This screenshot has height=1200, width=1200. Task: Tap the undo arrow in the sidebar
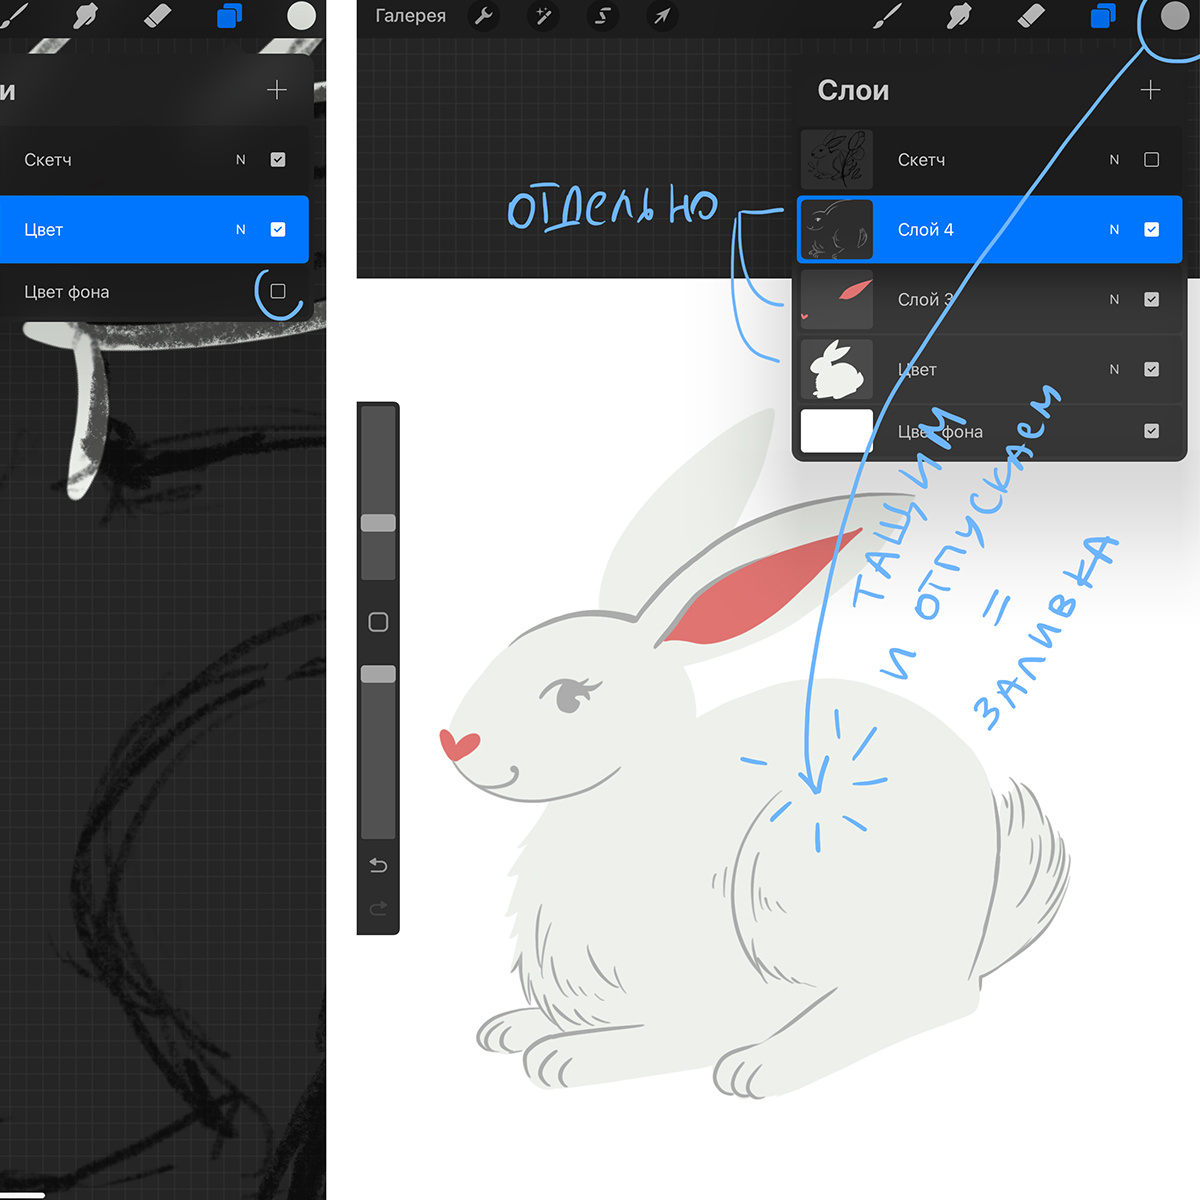coord(378,865)
